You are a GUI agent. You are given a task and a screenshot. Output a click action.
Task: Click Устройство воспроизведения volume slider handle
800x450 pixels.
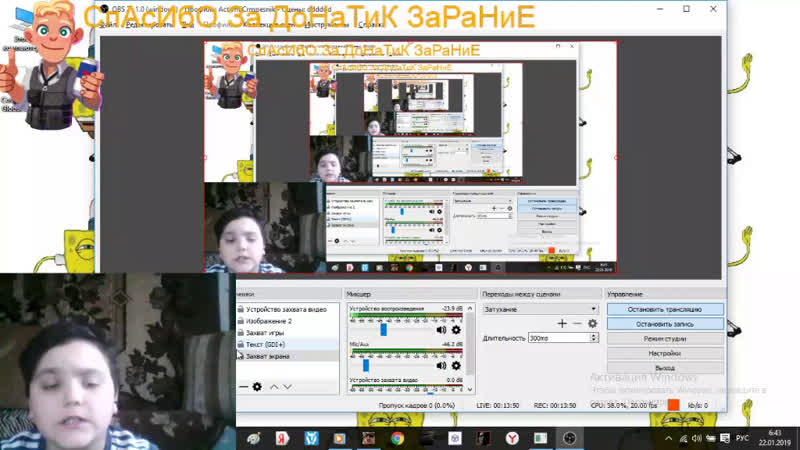(x=384, y=330)
